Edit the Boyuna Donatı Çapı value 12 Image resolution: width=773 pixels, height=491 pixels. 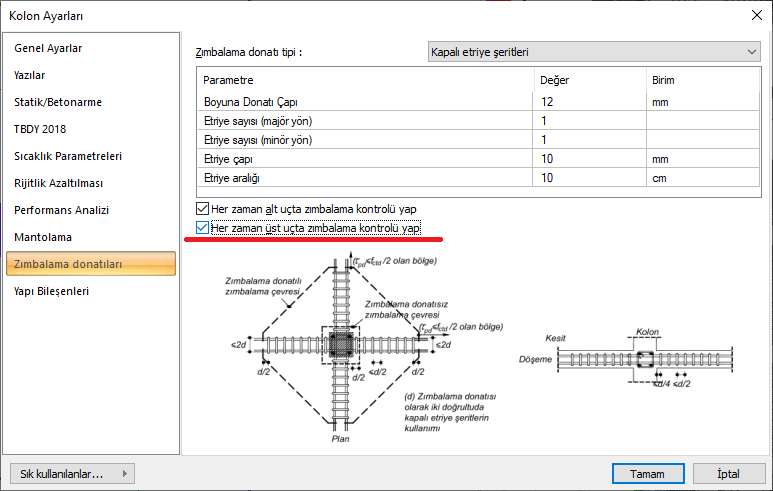[x=589, y=102]
